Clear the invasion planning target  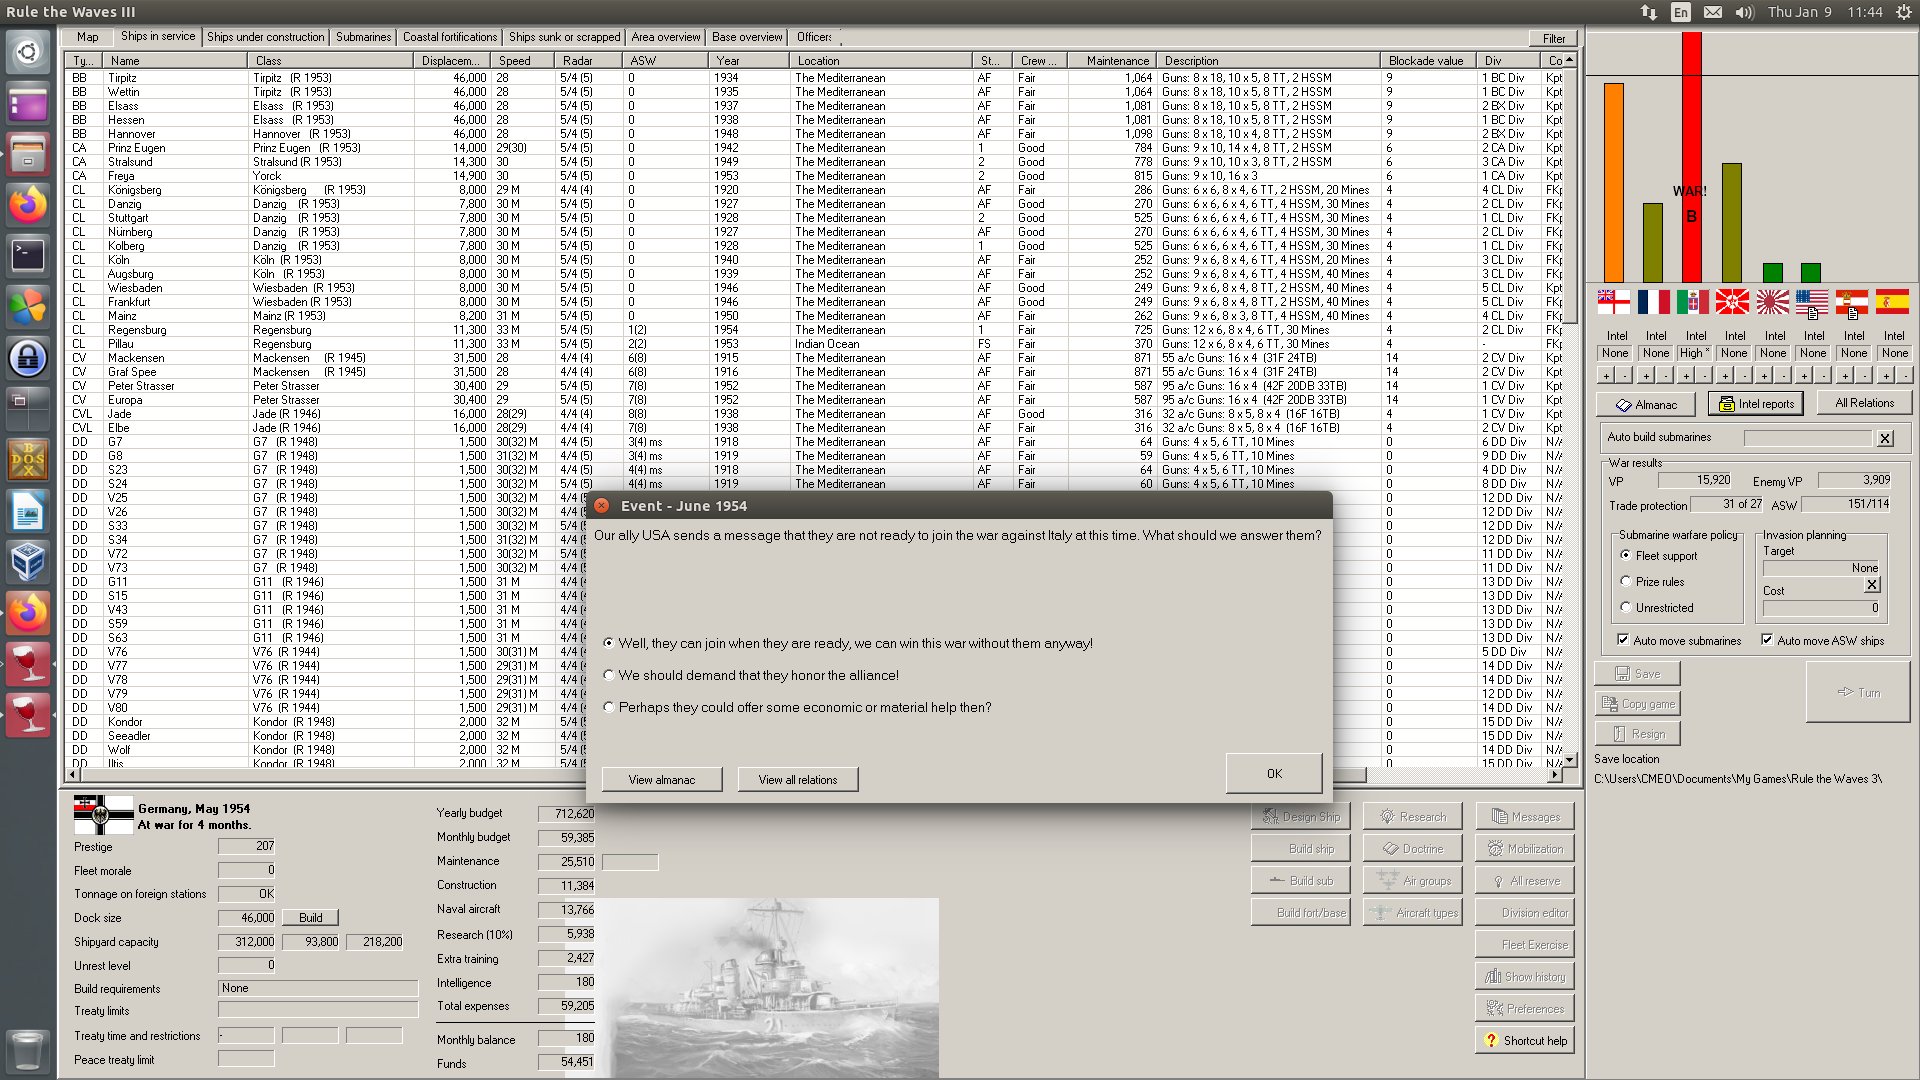(x=1872, y=585)
